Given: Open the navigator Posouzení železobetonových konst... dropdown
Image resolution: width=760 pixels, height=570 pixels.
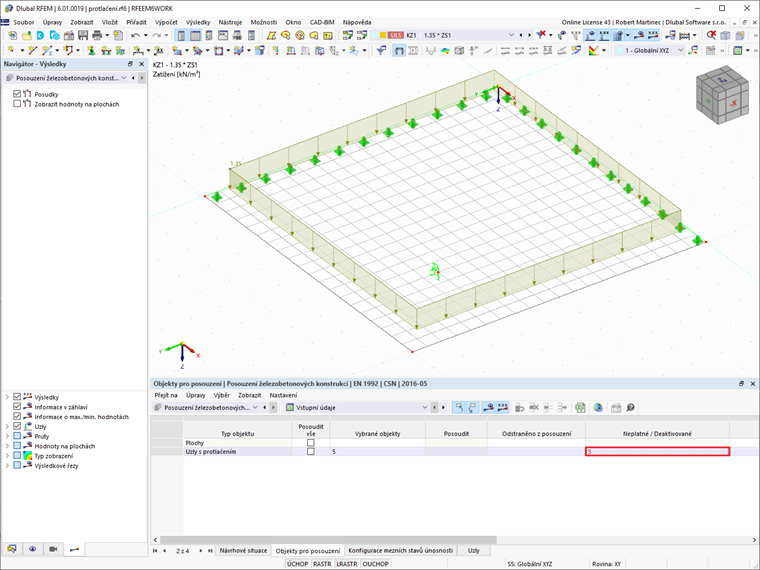Looking at the screenshot, I should (124, 78).
